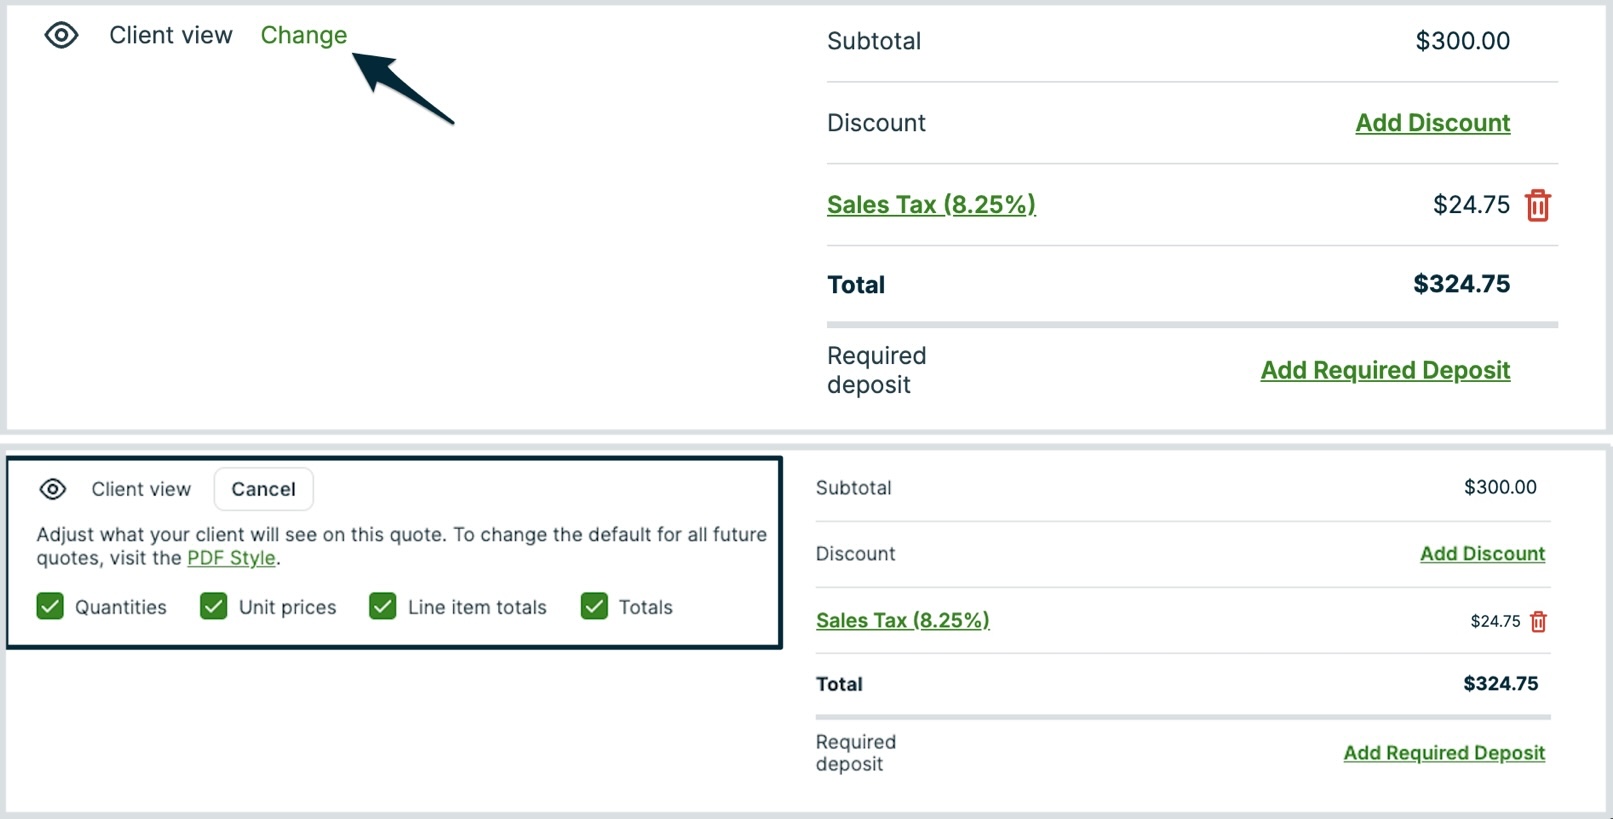The width and height of the screenshot is (1613, 819).
Task: Click the eye icon next to Cancel button
Action: pyautogui.click(x=53, y=489)
